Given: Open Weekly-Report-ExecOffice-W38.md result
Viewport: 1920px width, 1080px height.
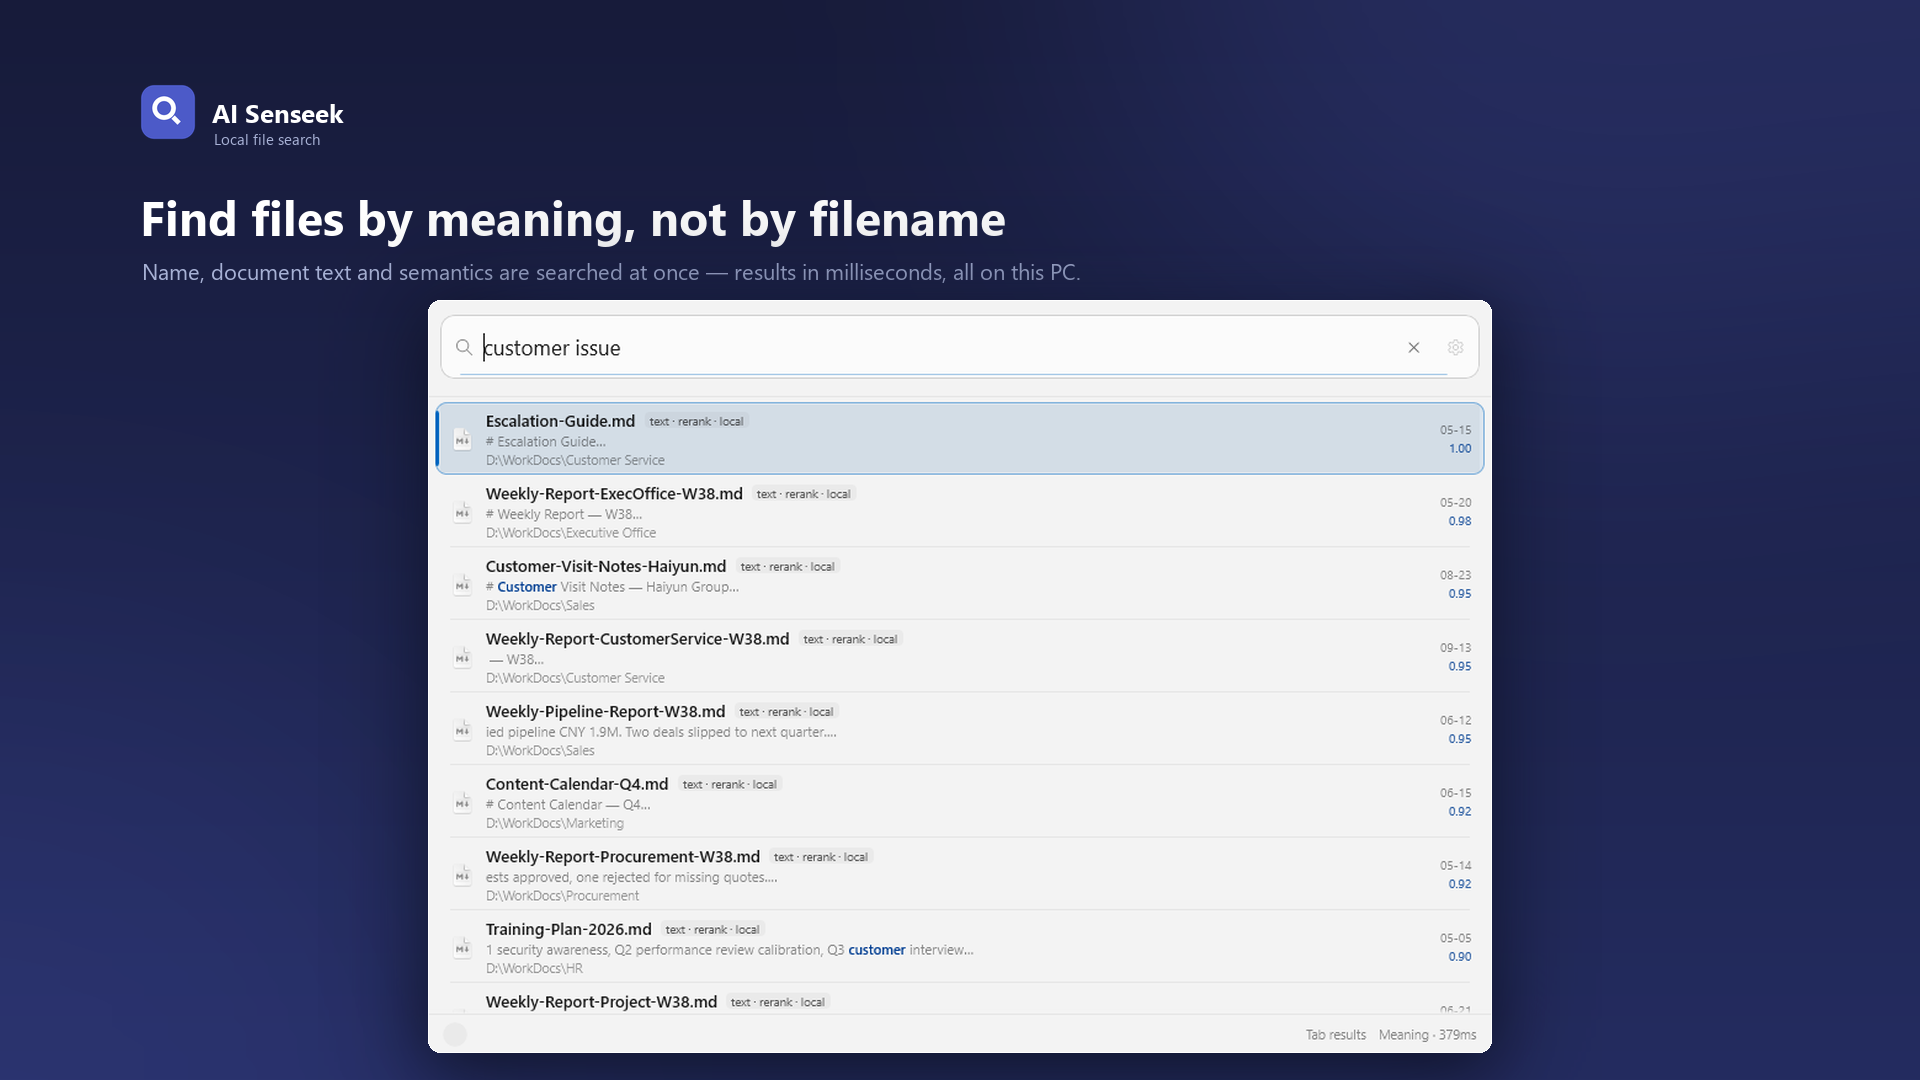Looking at the screenshot, I should point(960,512).
